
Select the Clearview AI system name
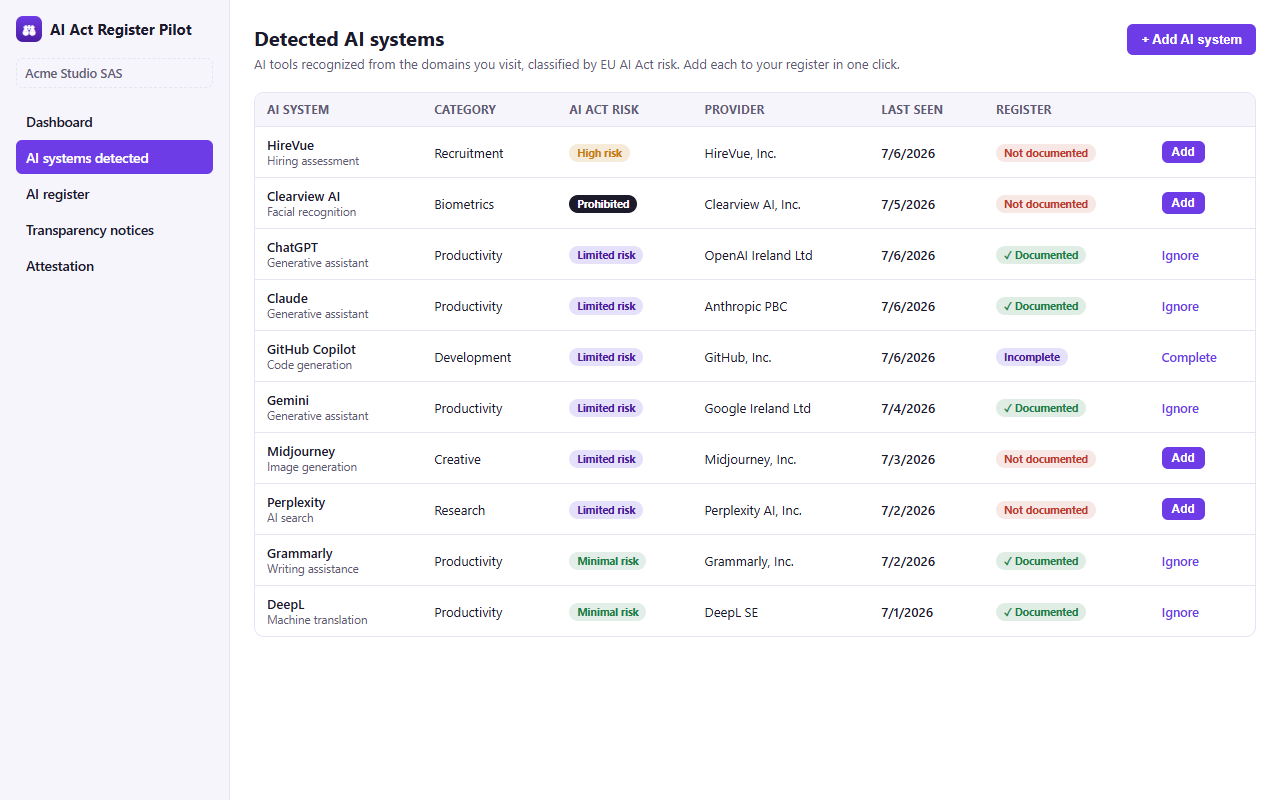(303, 197)
